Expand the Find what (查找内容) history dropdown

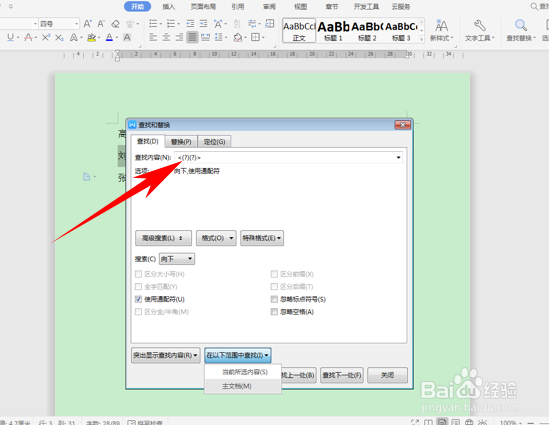[x=398, y=158]
